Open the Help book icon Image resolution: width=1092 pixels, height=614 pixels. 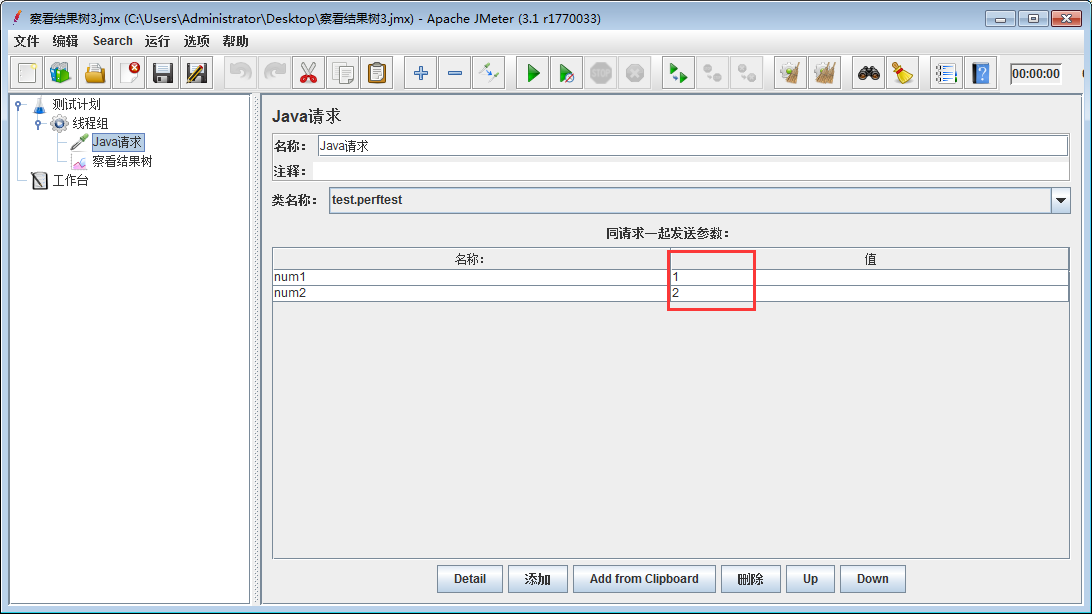[x=981, y=73]
